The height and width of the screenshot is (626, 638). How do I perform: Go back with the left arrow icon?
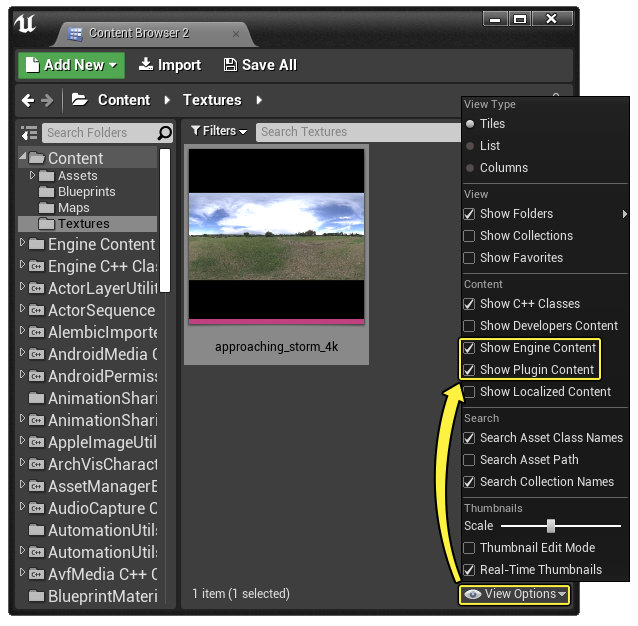point(28,100)
